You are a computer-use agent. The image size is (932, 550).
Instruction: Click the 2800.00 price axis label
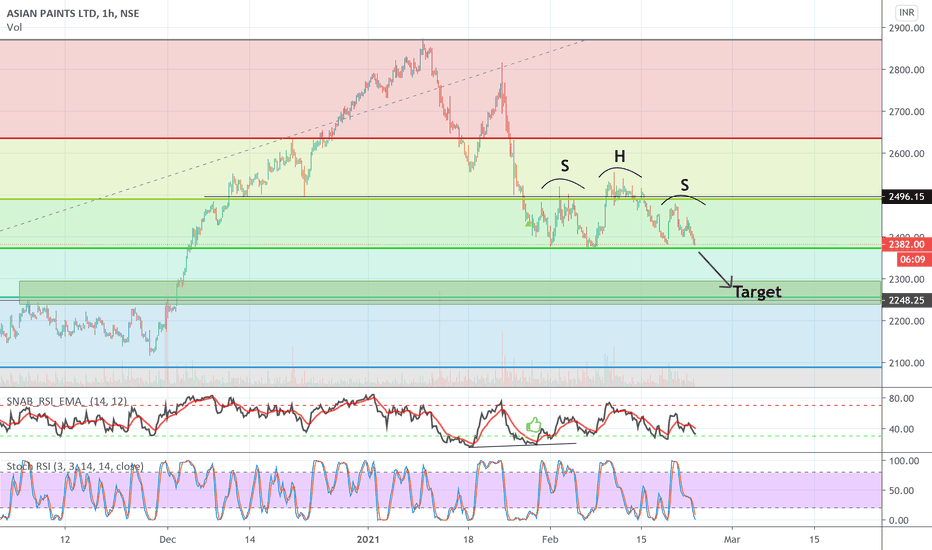coord(906,70)
